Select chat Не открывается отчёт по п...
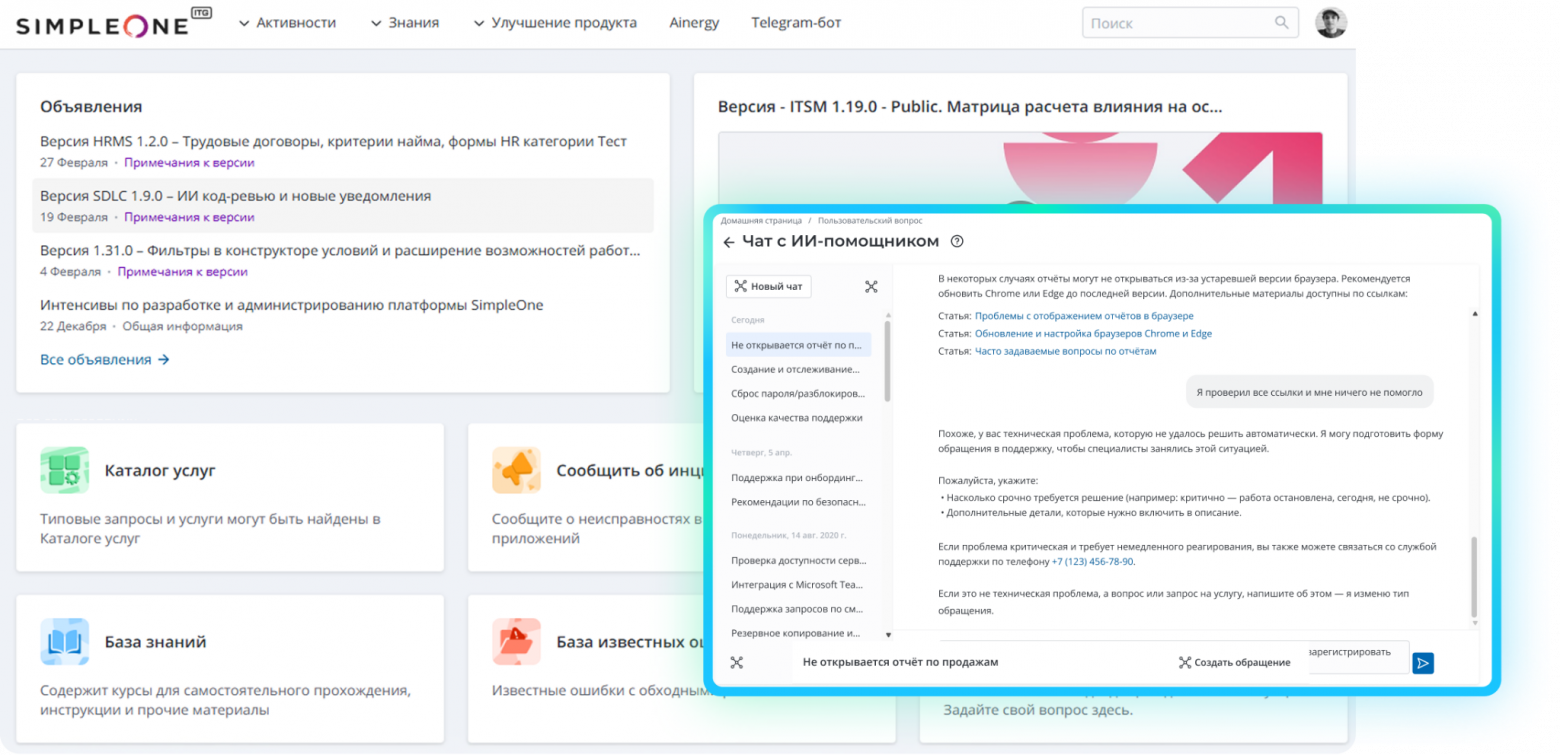Viewport: 1560px width, 755px height. [798, 345]
